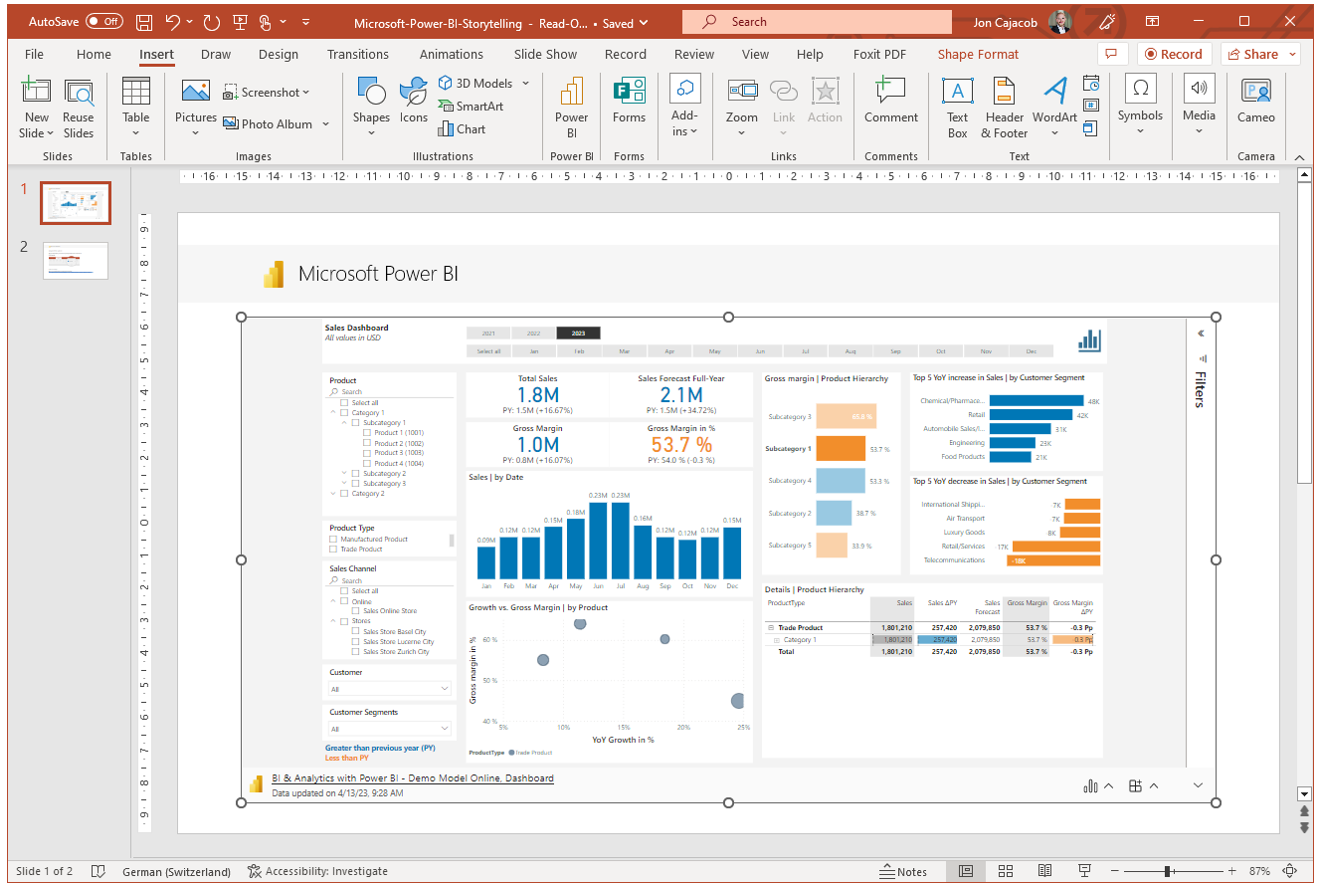The height and width of the screenshot is (886, 1319).
Task: Select the slide 2 thumbnail
Action: click(x=75, y=260)
